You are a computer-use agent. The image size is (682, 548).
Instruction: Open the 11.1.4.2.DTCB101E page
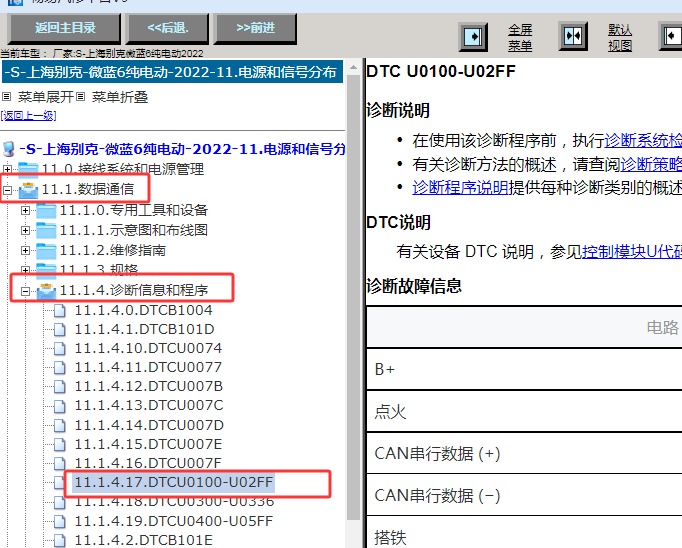pos(144,540)
